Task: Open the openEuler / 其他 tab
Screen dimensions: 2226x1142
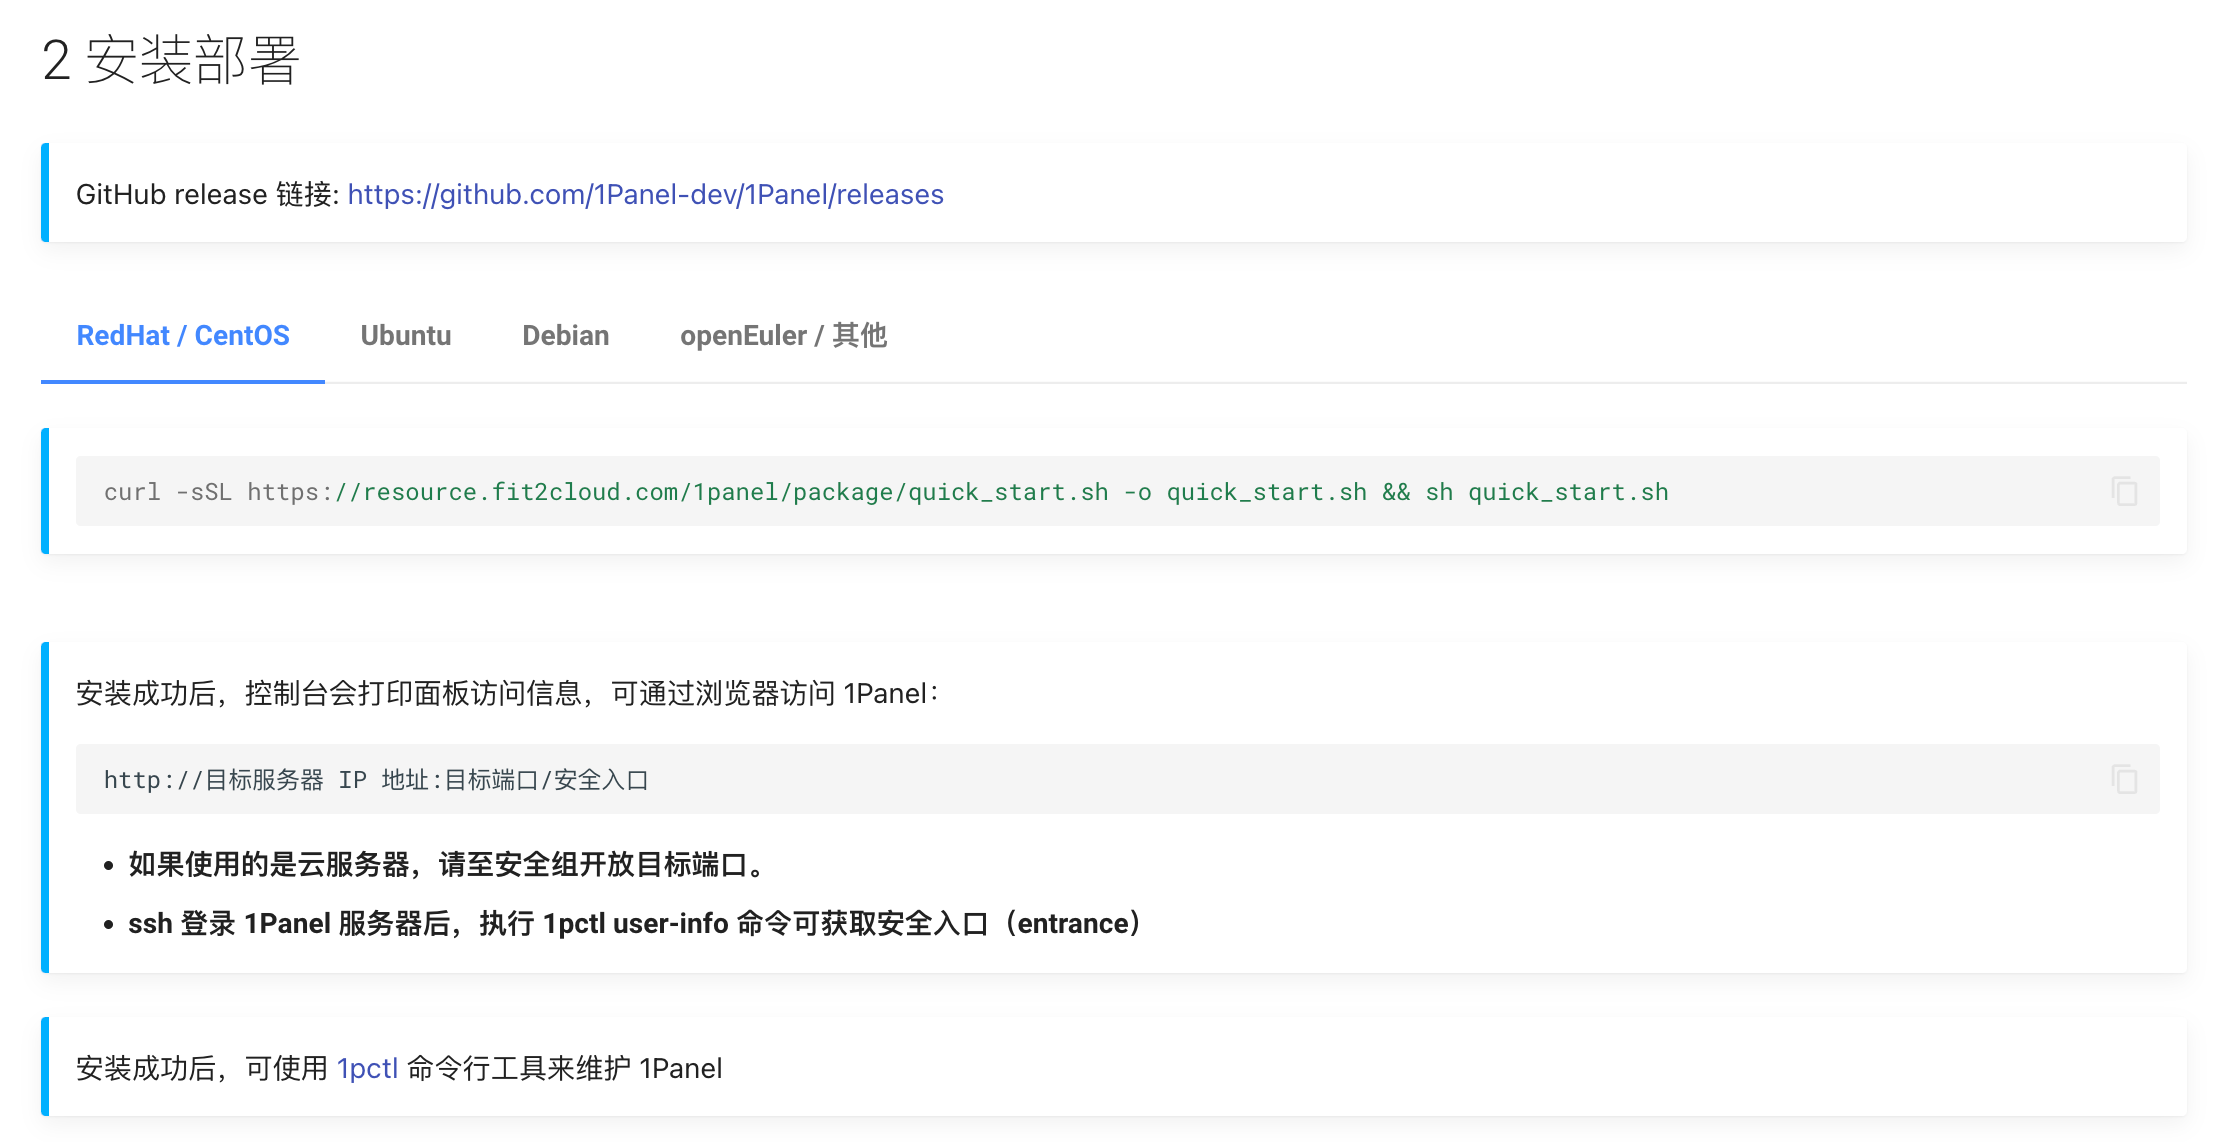Action: tap(783, 336)
